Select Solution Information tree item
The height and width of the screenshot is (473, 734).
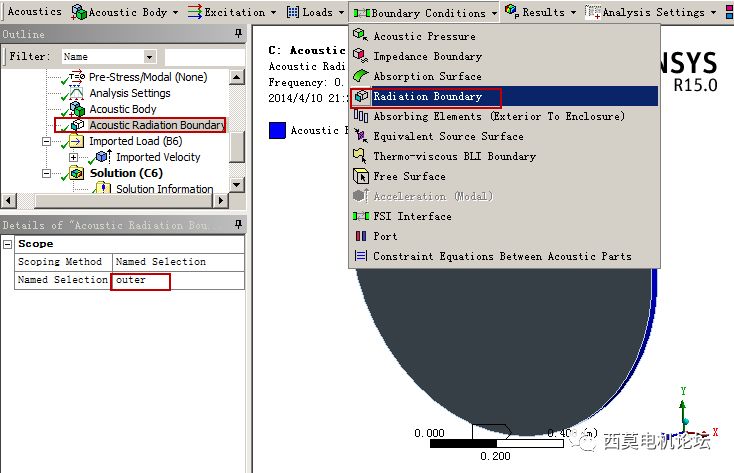coord(164,189)
